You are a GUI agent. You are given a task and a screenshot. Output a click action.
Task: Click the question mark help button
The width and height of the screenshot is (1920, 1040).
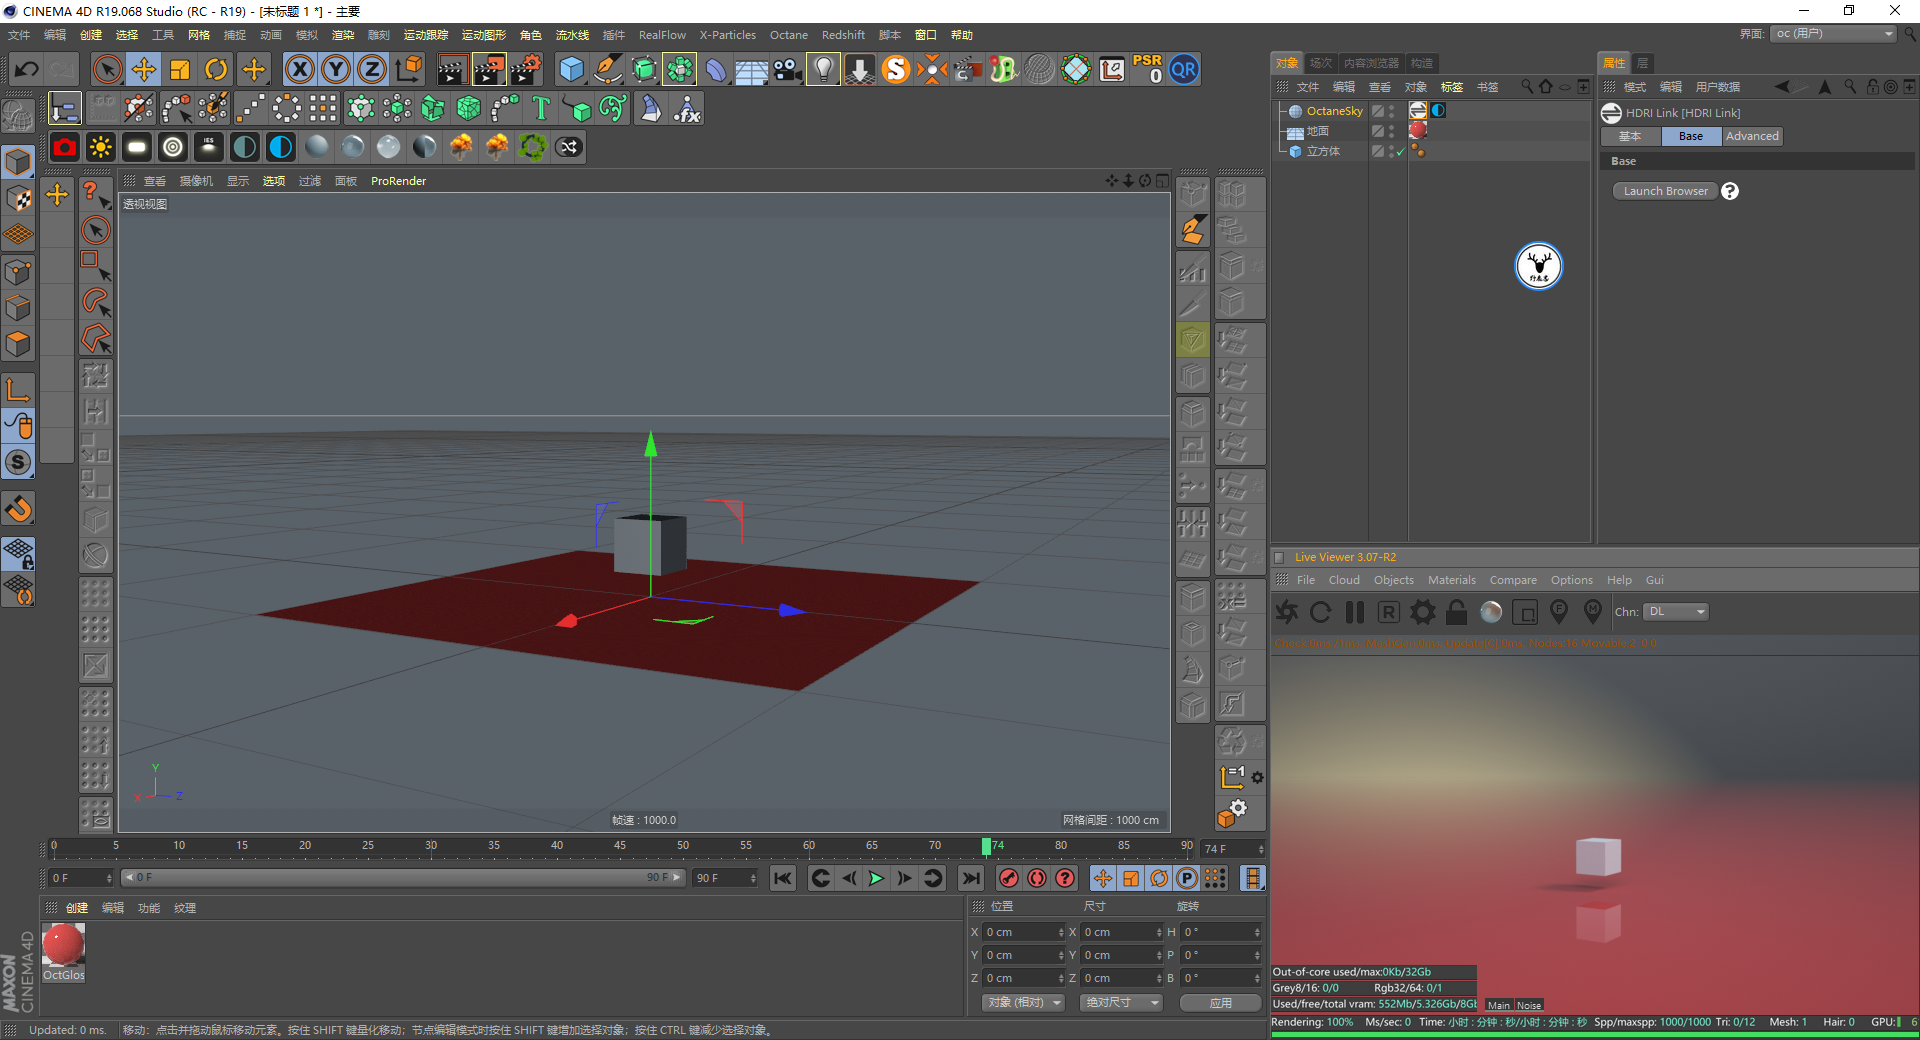pyautogui.click(x=1730, y=191)
